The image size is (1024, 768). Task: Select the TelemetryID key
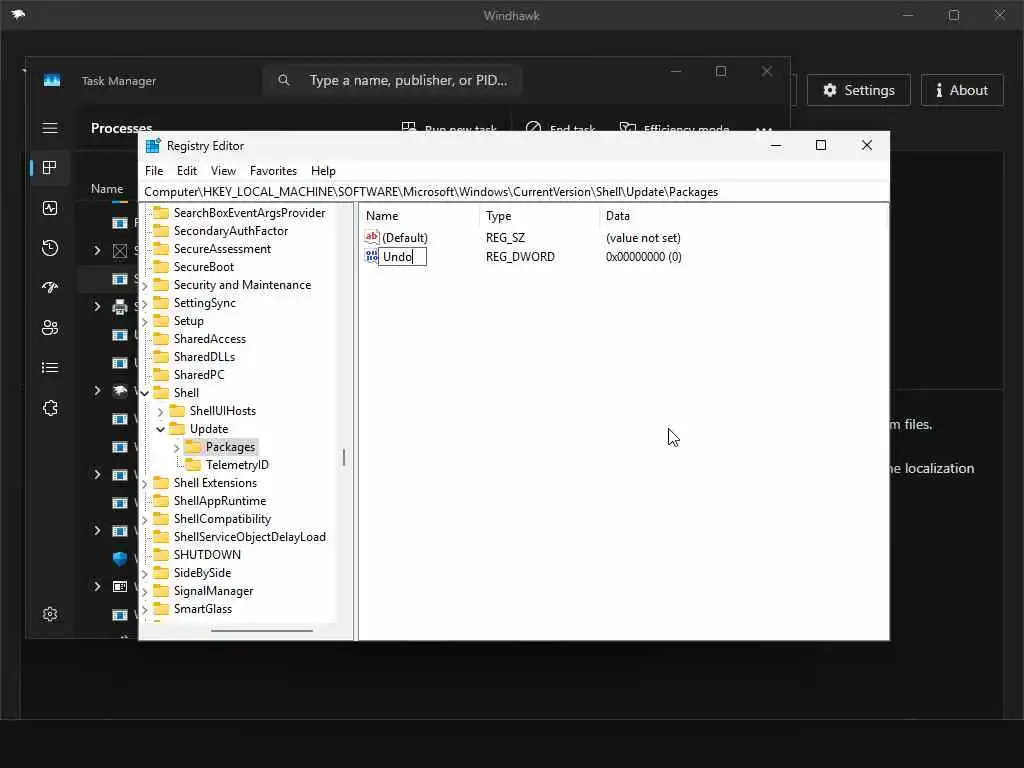tap(237, 465)
